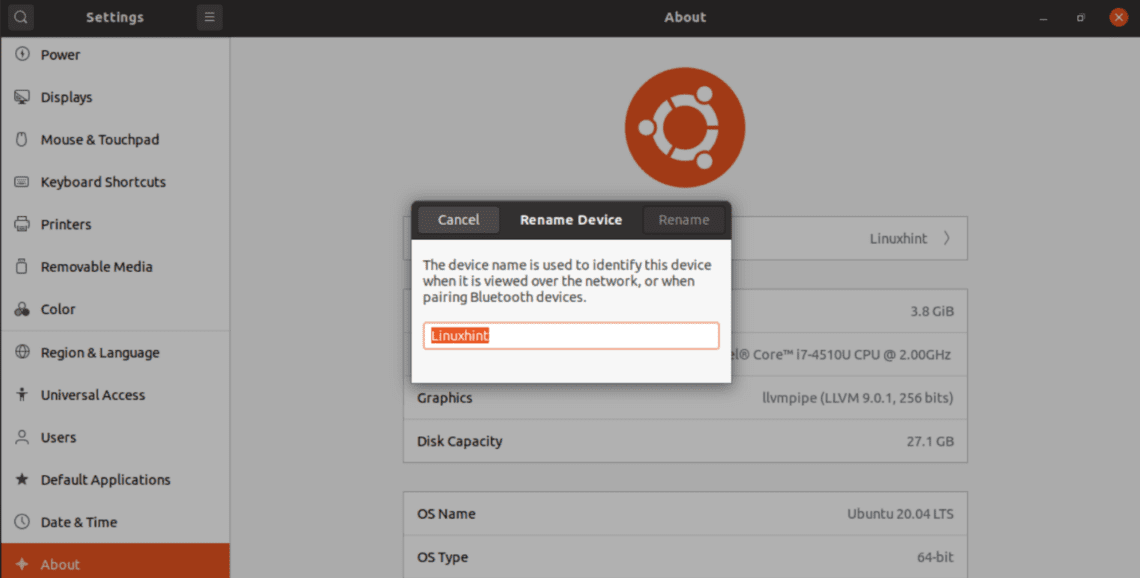The height and width of the screenshot is (578, 1140).
Task: Click the About title in header bar
Action: (x=685, y=17)
